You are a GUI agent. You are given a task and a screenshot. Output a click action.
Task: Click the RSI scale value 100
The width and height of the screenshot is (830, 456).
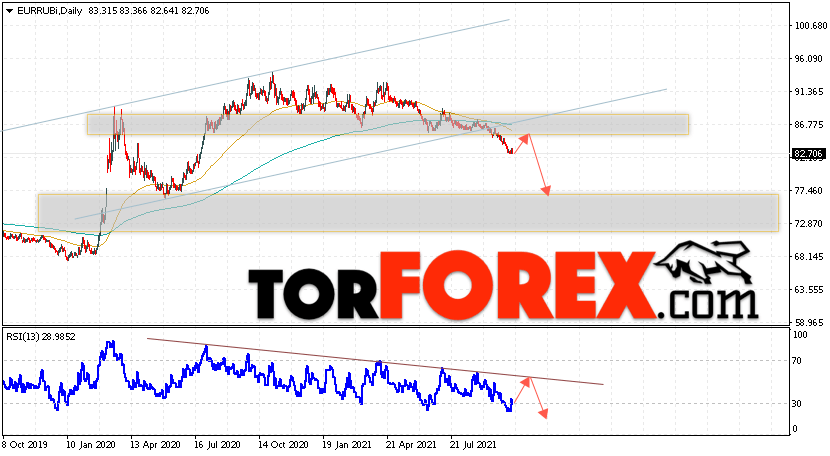pos(800,335)
